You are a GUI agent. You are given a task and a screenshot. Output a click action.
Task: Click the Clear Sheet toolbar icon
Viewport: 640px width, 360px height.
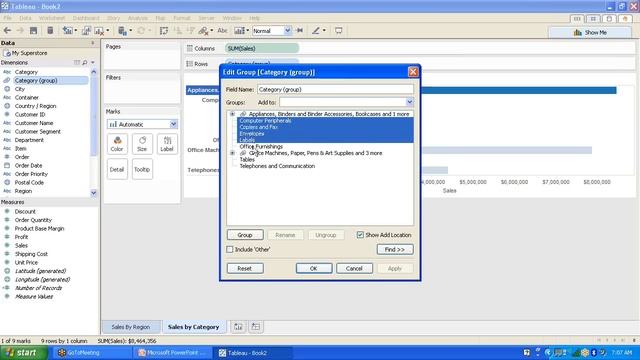coord(99,31)
